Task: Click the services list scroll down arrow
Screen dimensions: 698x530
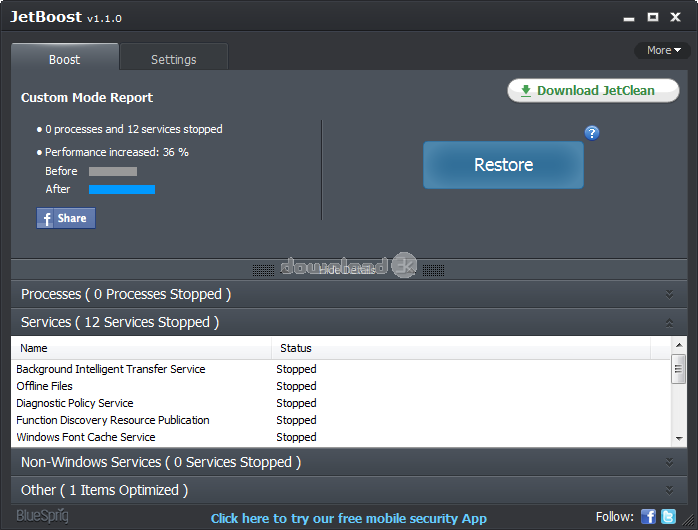Action: point(679,439)
